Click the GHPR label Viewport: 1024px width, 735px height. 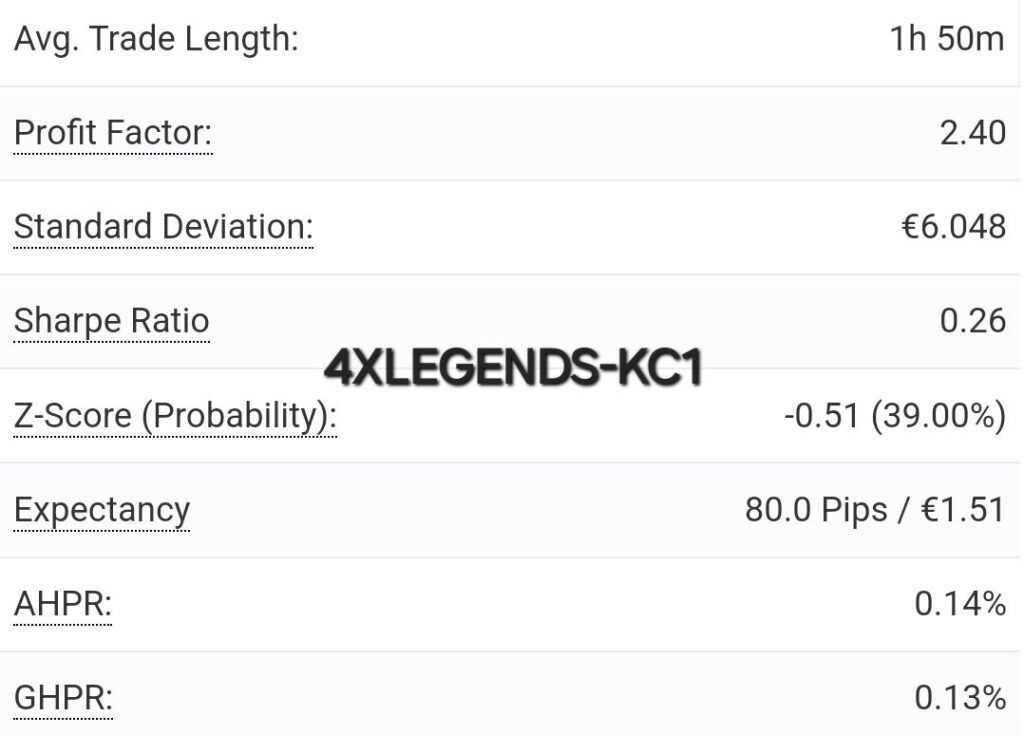point(63,698)
